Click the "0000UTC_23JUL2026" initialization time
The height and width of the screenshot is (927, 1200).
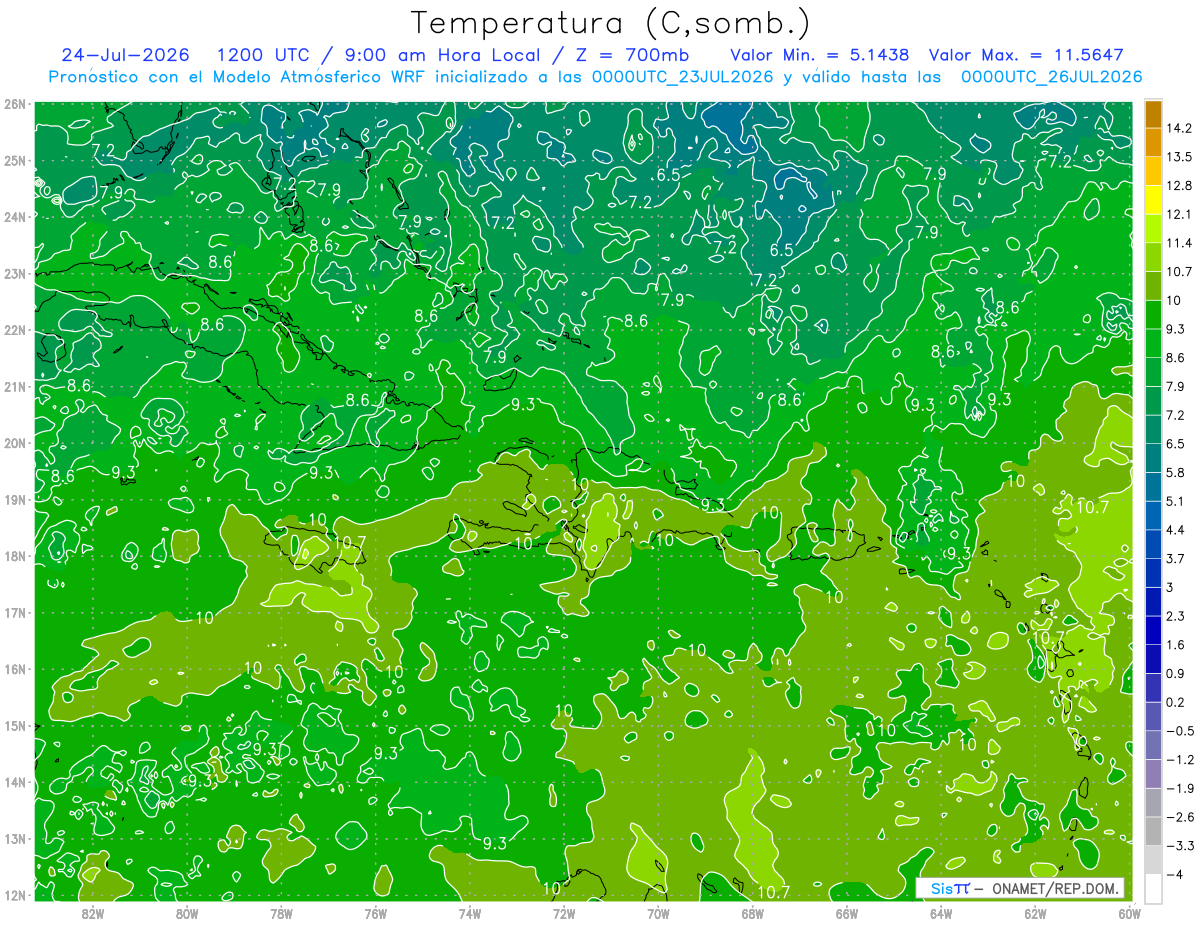pos(683,77)
